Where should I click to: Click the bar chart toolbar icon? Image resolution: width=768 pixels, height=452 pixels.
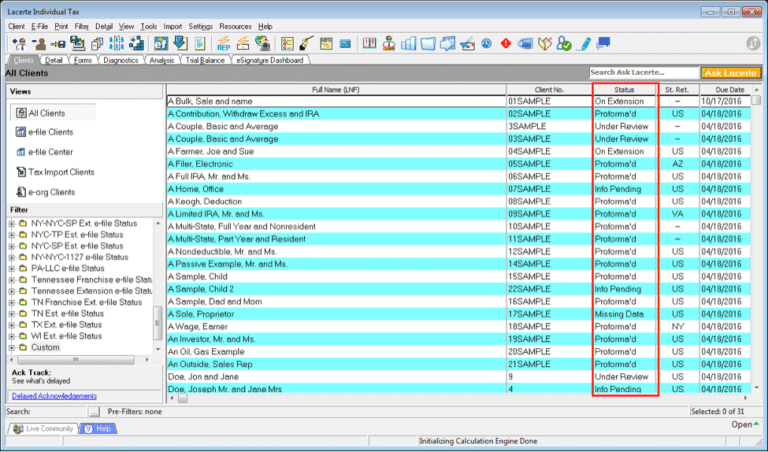(408, 43)
